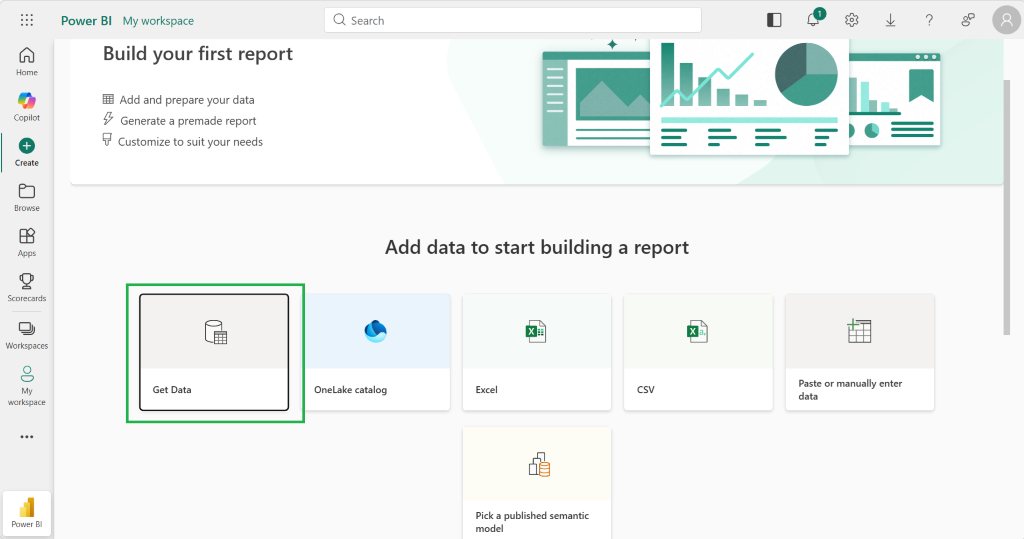Open Copilot from the sidebar
The image size is (1024, 539).
[x=27, y=106]
